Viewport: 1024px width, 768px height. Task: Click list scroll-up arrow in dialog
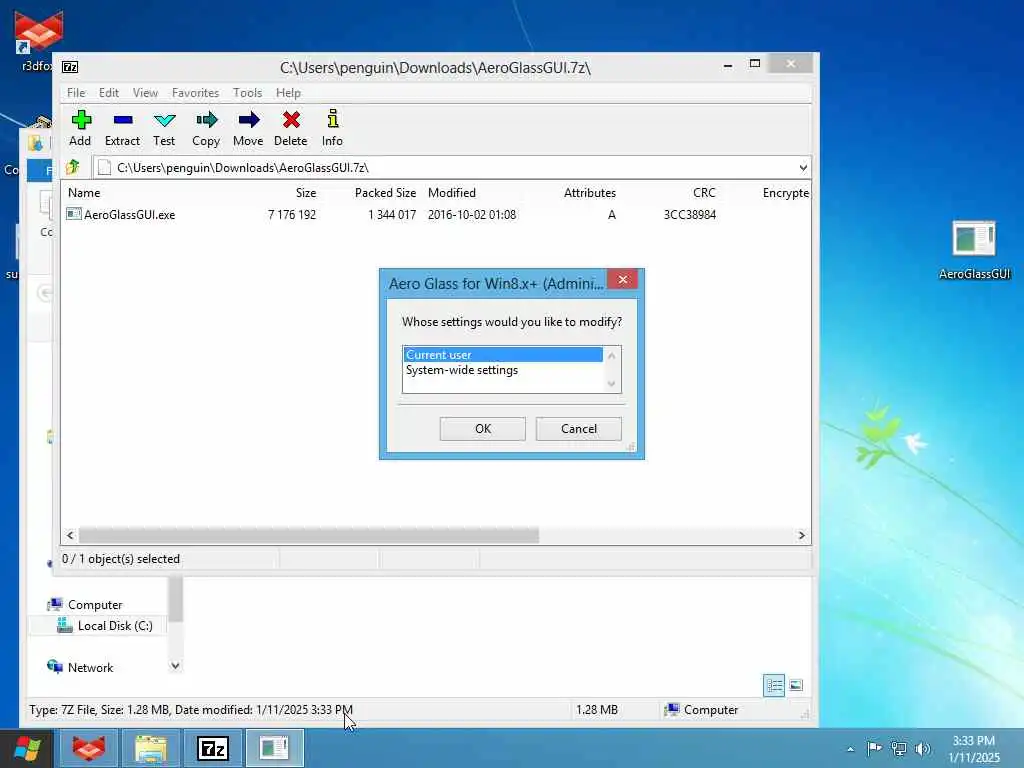point(611,356)
